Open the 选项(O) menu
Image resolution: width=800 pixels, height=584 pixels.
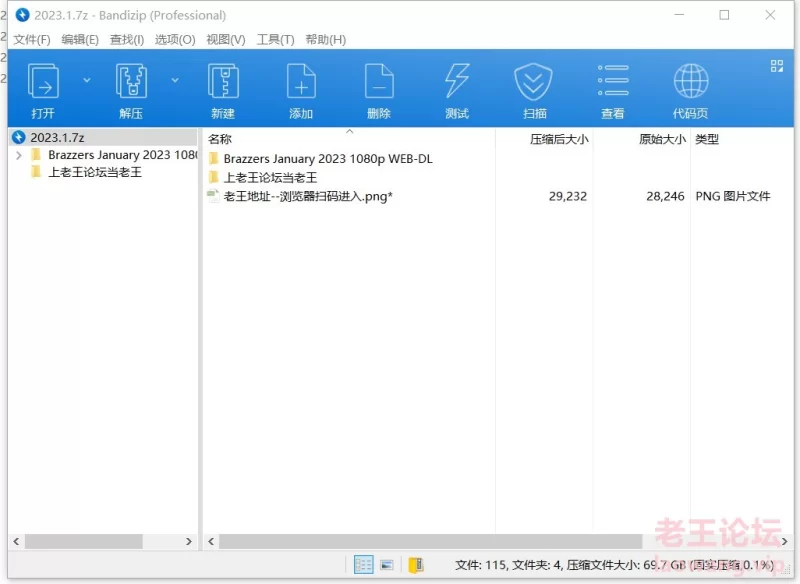(175, 39)
